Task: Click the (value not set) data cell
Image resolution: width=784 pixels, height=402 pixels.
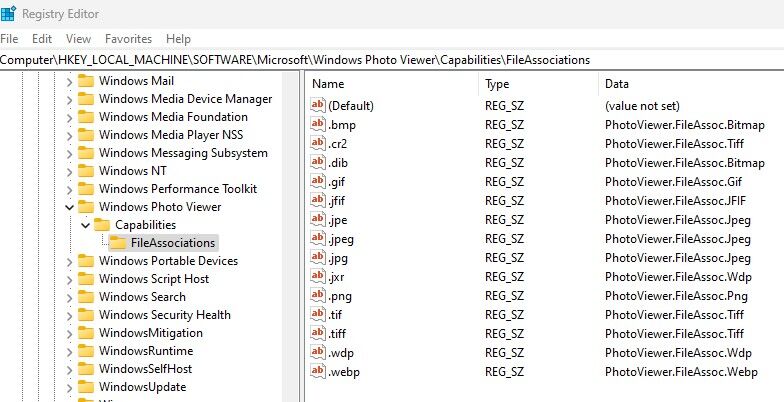Action: (x=642, y=106)
